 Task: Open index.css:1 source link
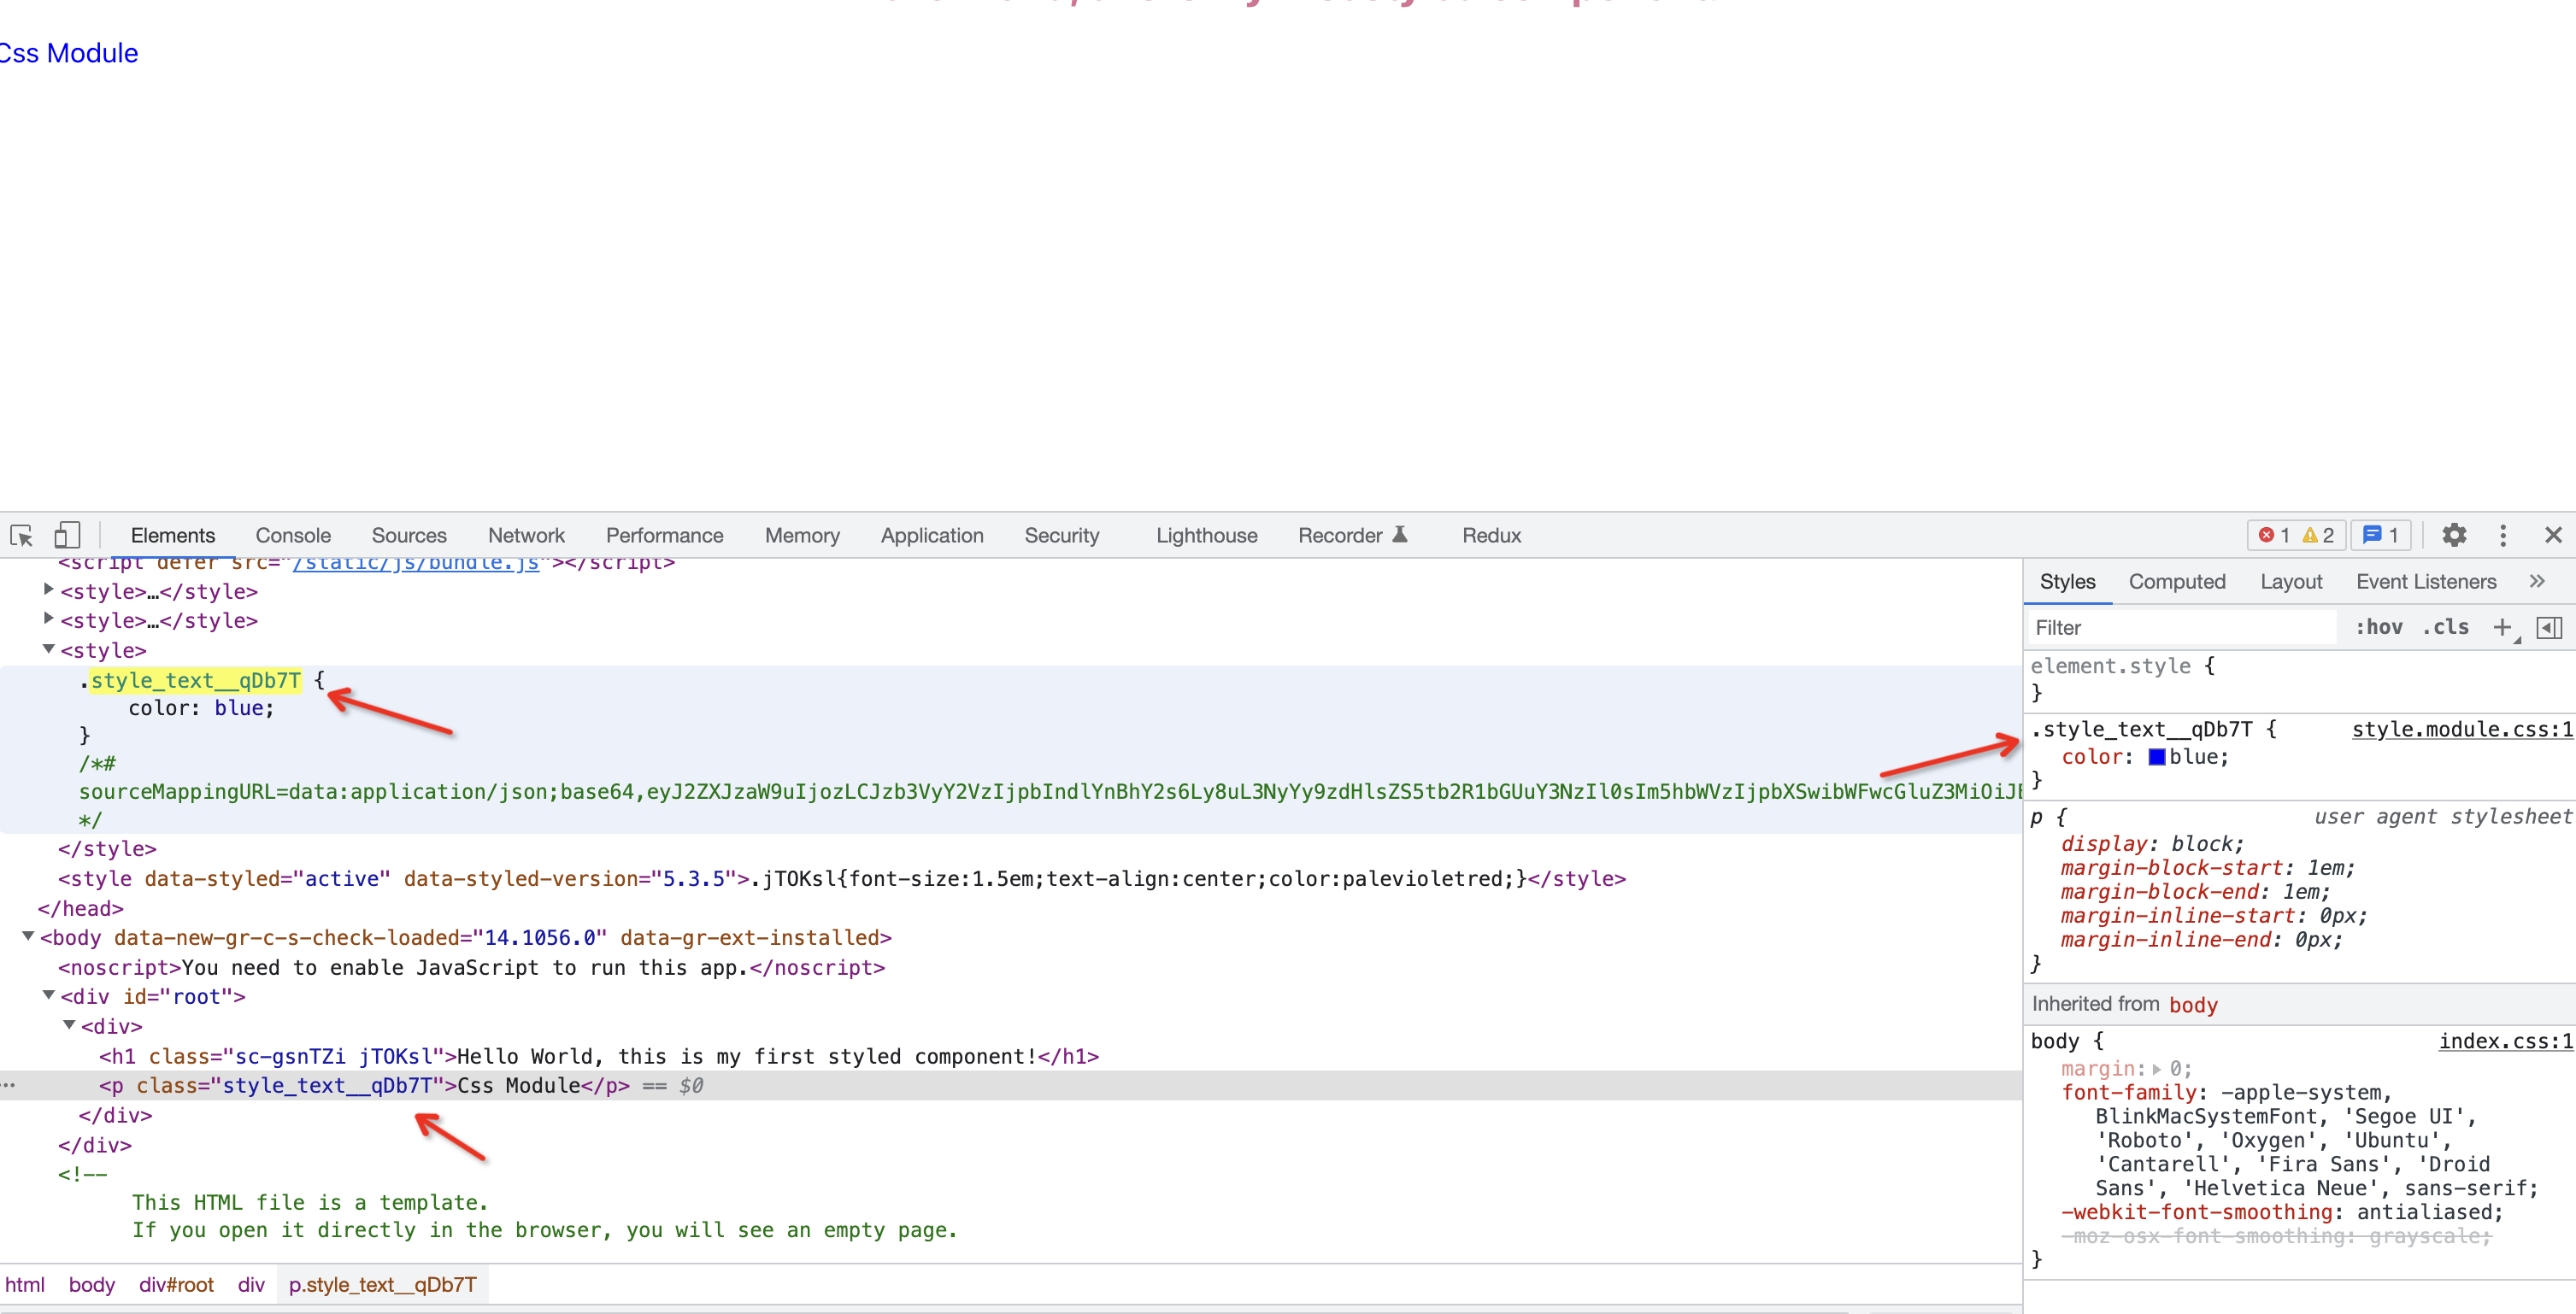pos(2505,1042)
